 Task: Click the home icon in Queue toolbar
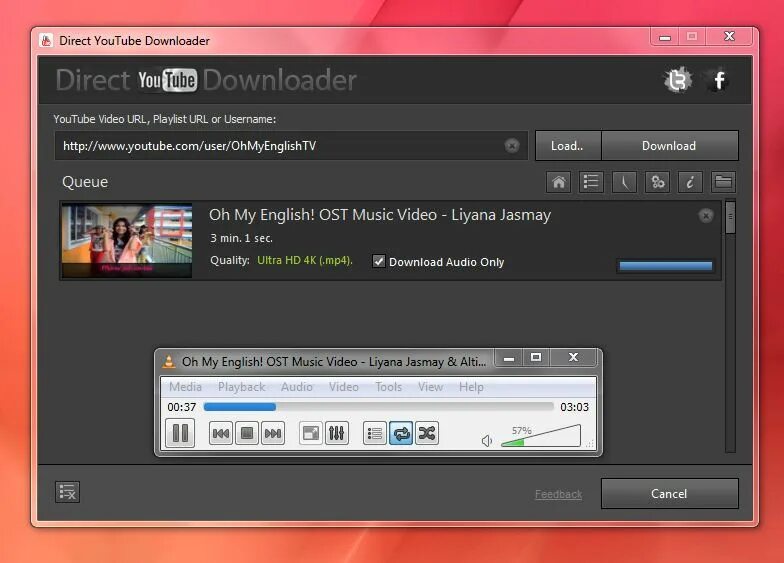tap(558, 182)
